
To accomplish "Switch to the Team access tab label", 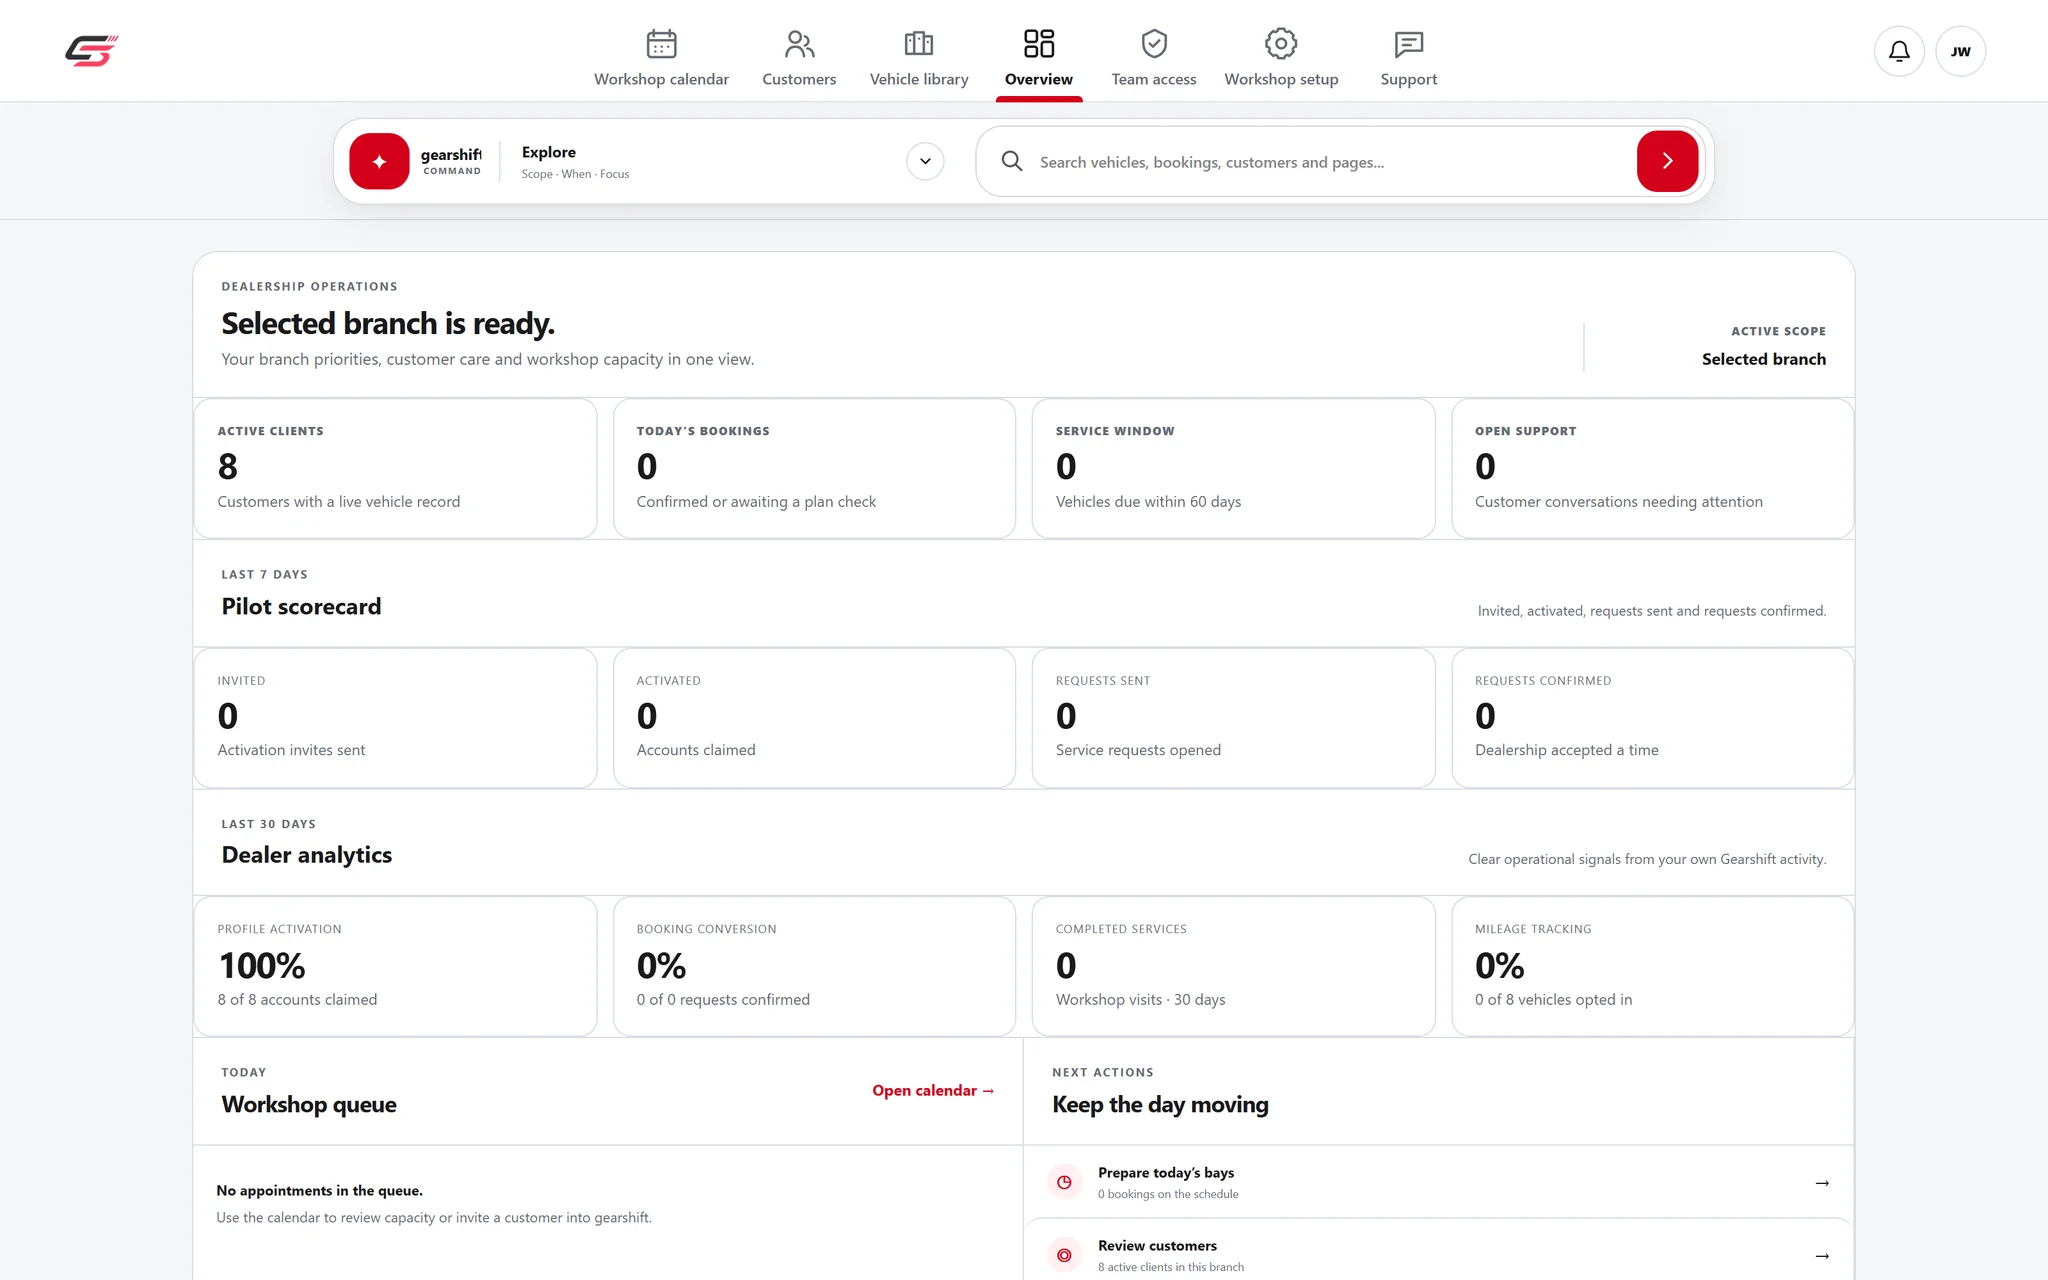I will (x=1154, y=79).
